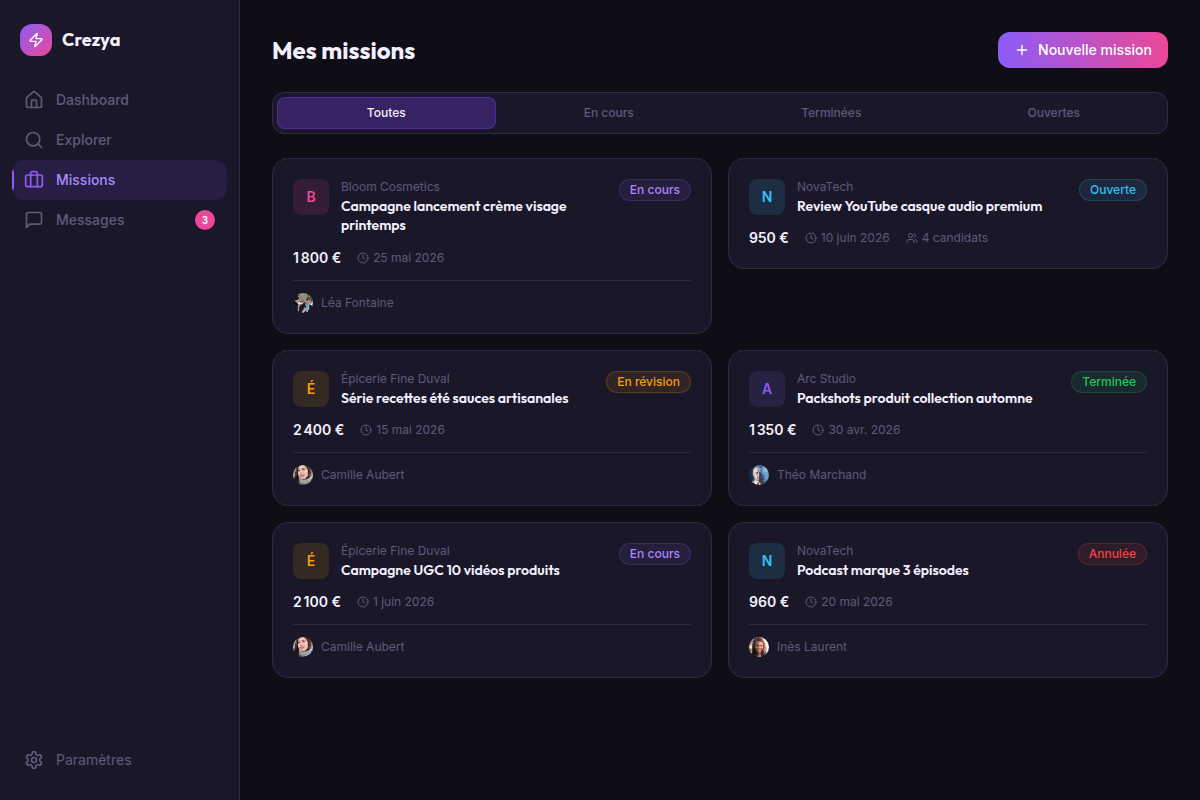This screenshot has width=1200, height=800.
Task: Click Camille Aubert's avatar on recettes card
Action: coord(303,475)
